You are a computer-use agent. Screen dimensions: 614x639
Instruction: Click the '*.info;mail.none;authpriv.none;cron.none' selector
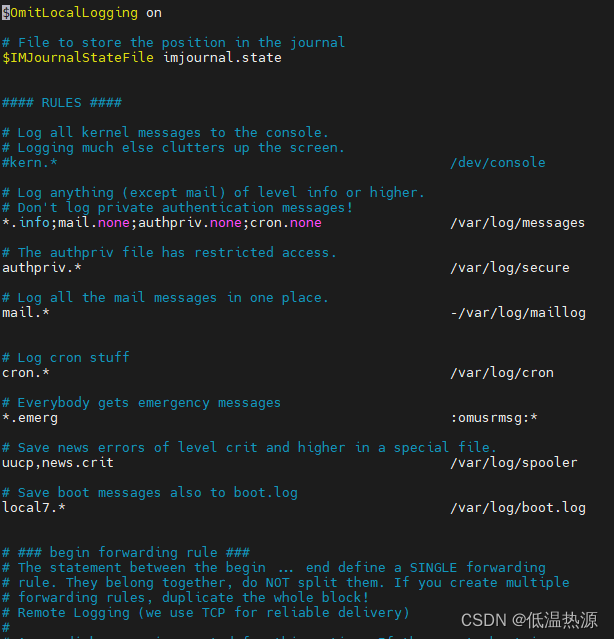[x=162, y=223]
